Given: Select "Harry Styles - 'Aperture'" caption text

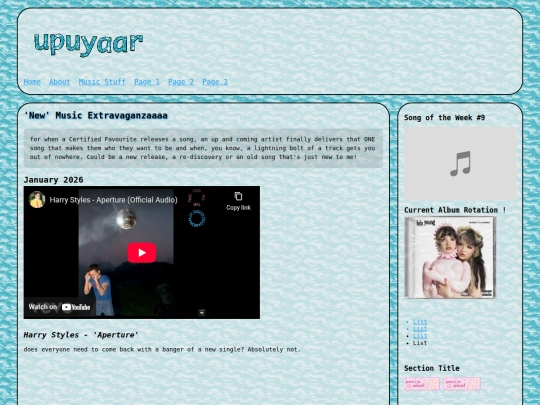Looking at the screenshot, I should (x=81, y=335).
